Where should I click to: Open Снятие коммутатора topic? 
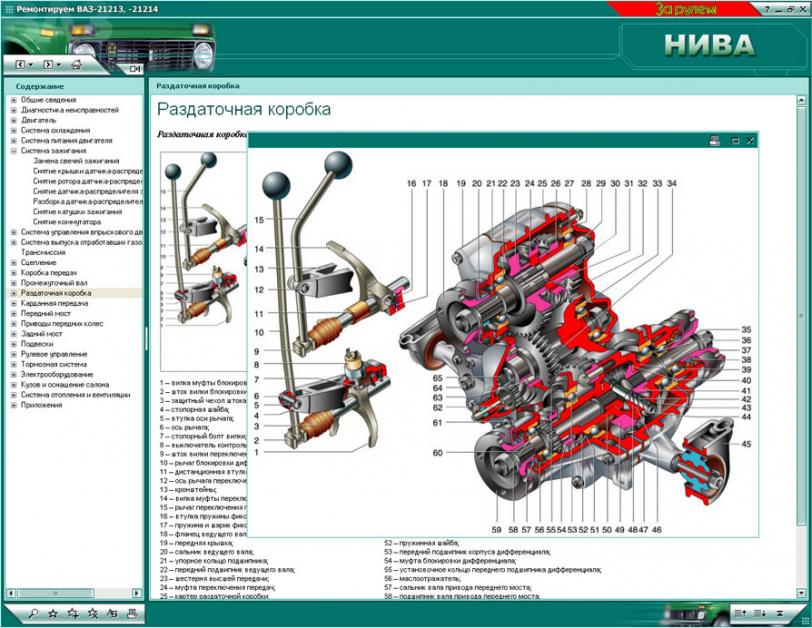(x=67, y=222)
